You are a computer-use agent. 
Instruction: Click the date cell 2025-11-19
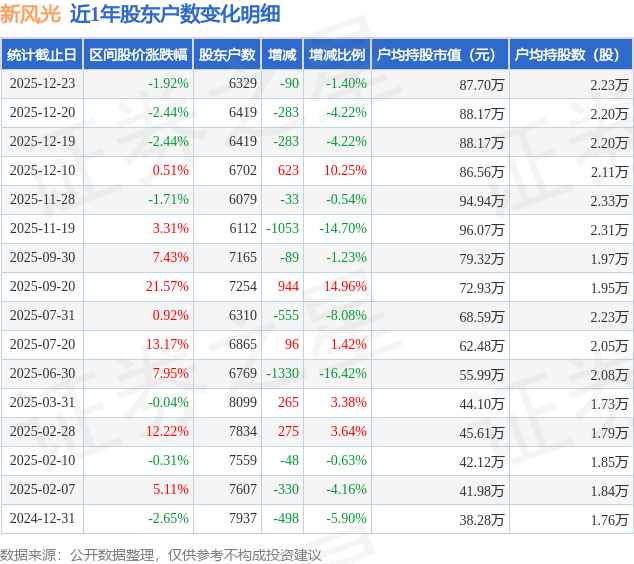tap(42, 228)
